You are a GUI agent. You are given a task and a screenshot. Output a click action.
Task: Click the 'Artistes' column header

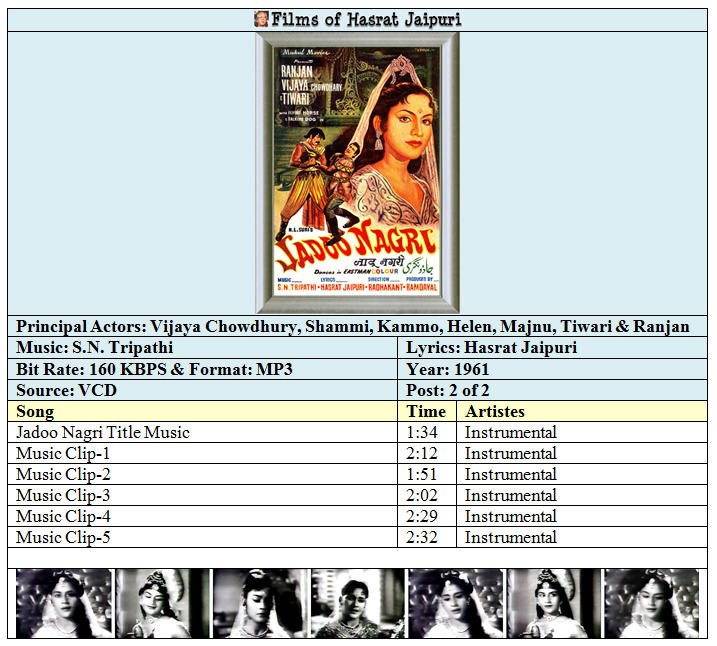(582, 411)
